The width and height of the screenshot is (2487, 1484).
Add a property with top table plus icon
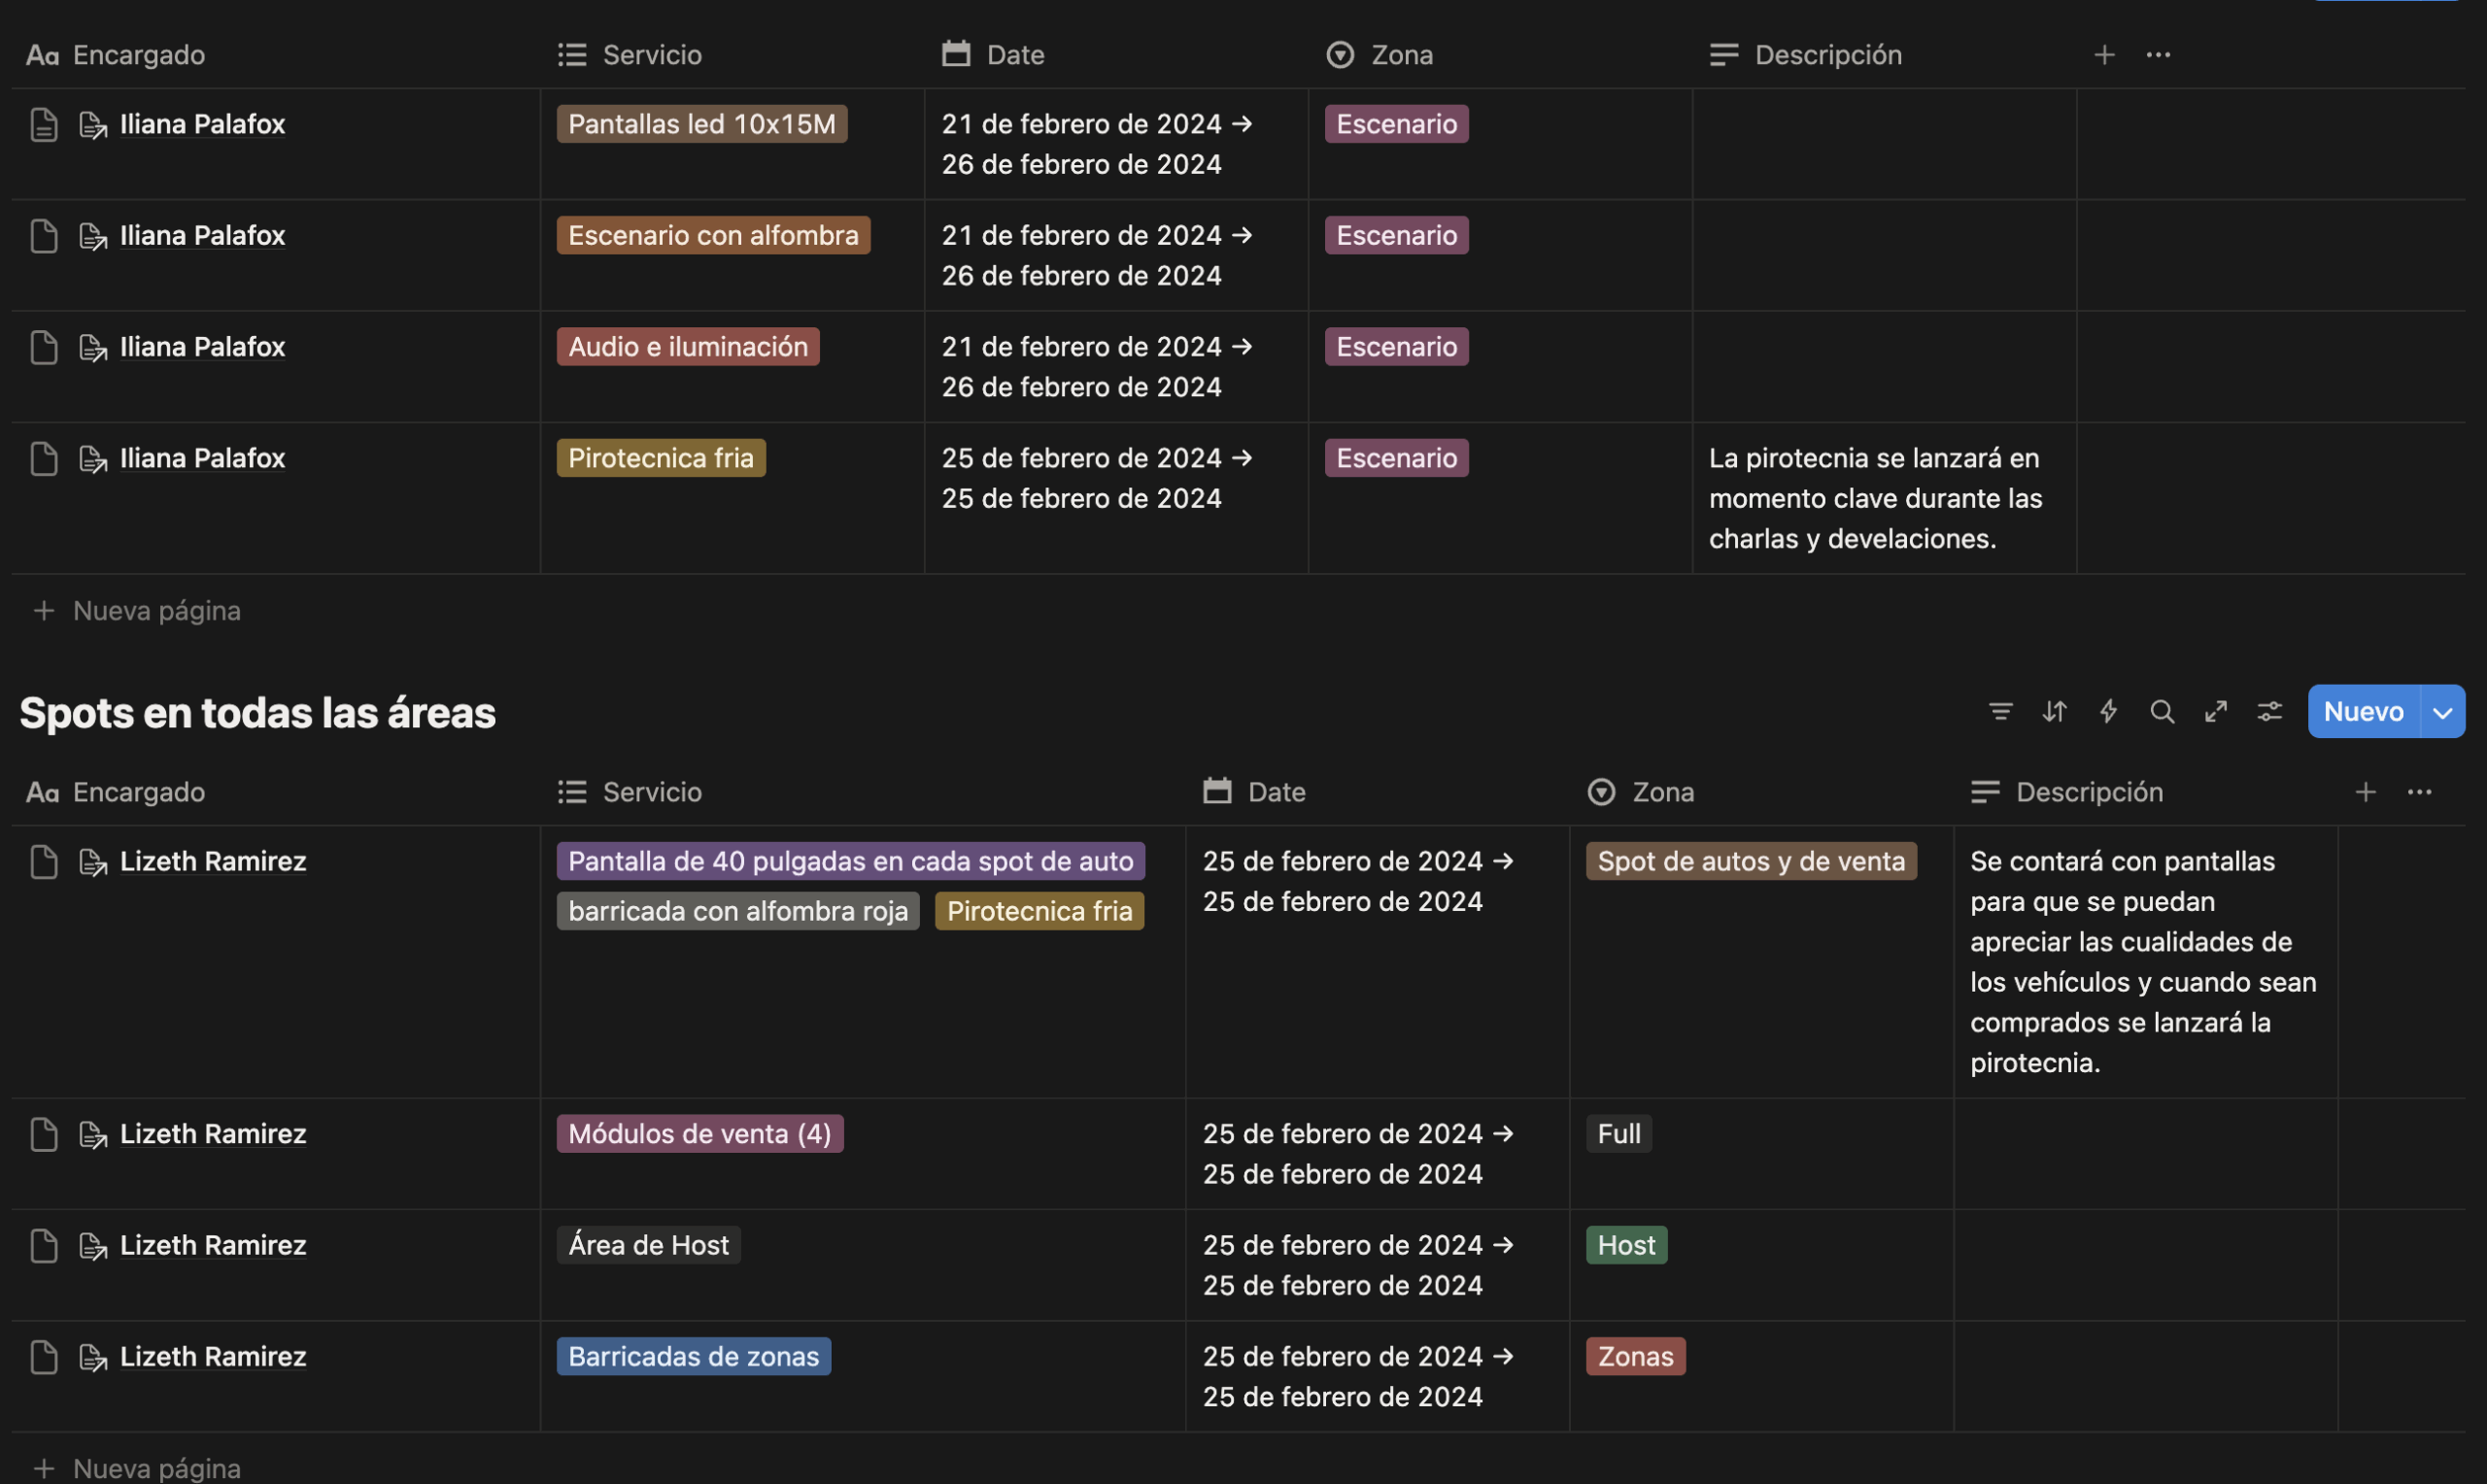(2104, 54)
